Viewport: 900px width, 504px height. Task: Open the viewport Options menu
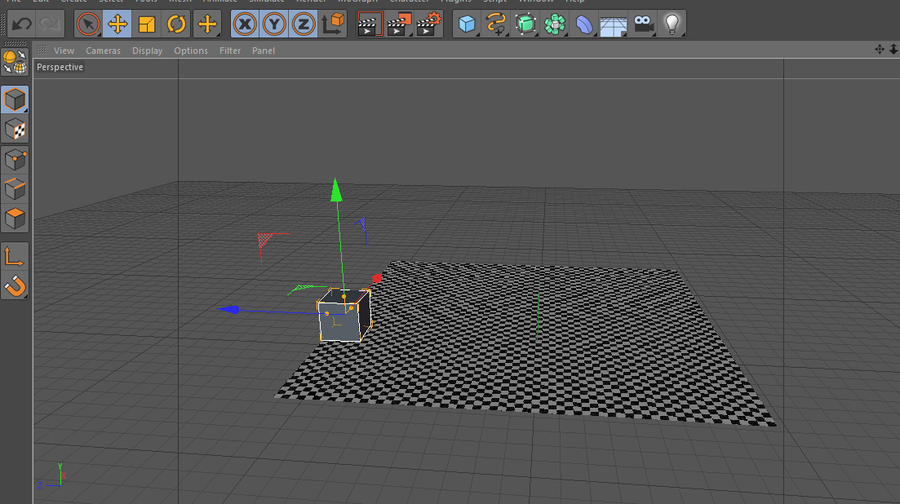191,51
